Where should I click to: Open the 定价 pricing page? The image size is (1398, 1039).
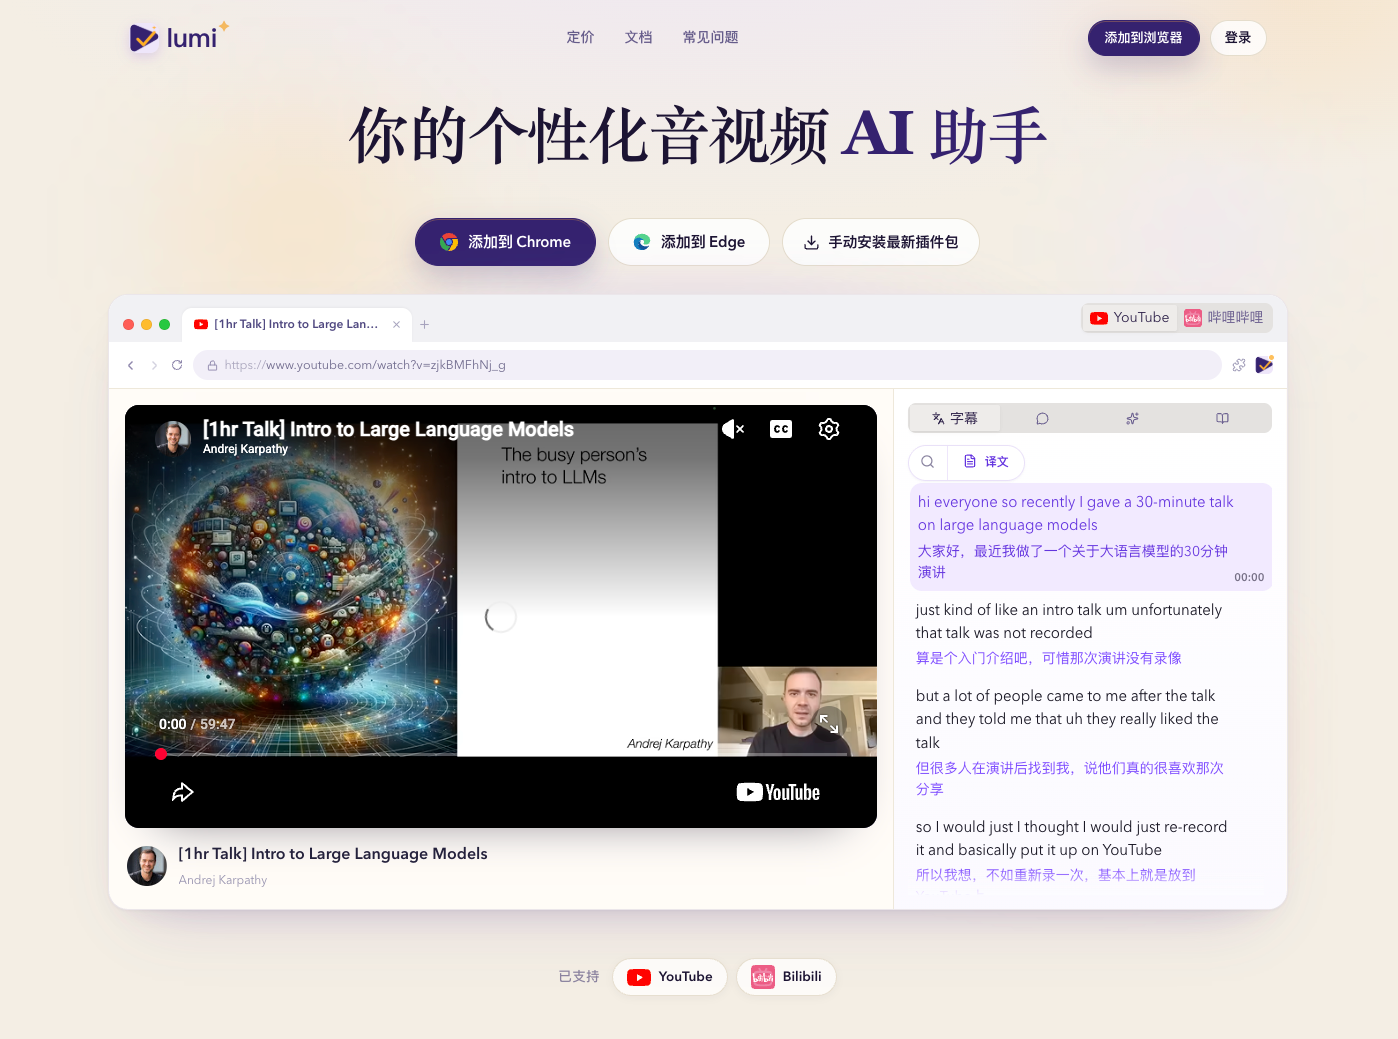pos(580,37)
